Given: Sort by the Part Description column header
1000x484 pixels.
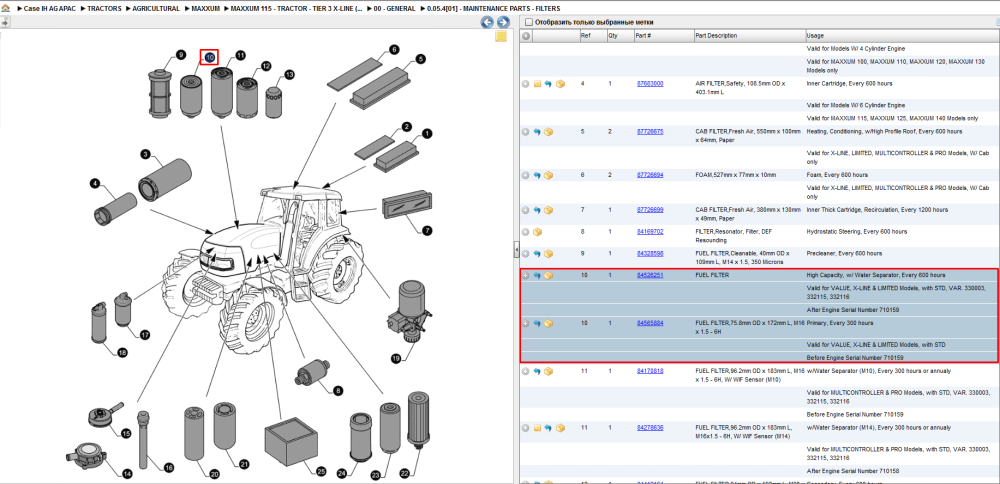Looking at the screenshot, I should 749,36.
